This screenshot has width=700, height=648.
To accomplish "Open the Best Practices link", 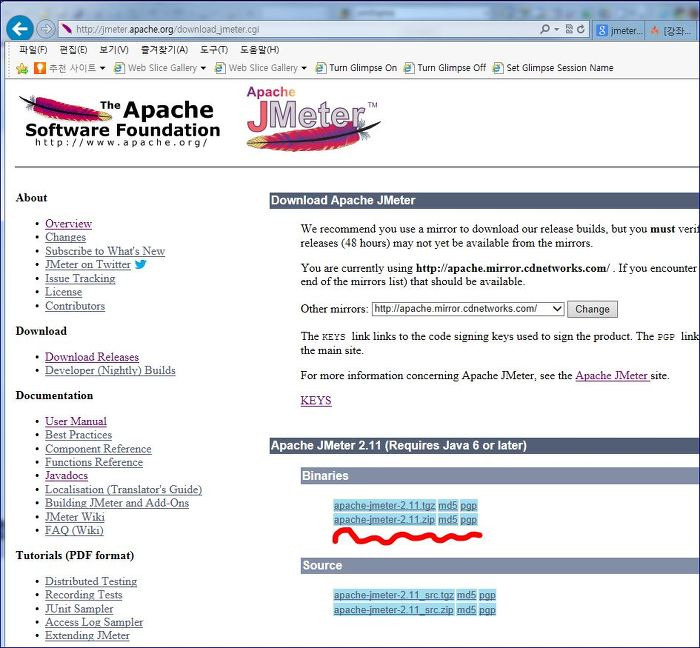I will [x=78, y=435].
